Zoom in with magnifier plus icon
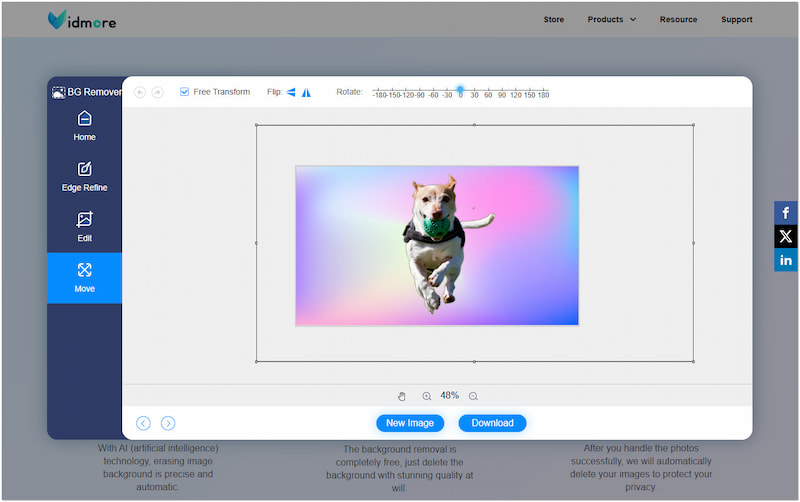The image size is (800, 502). (427, 396)
